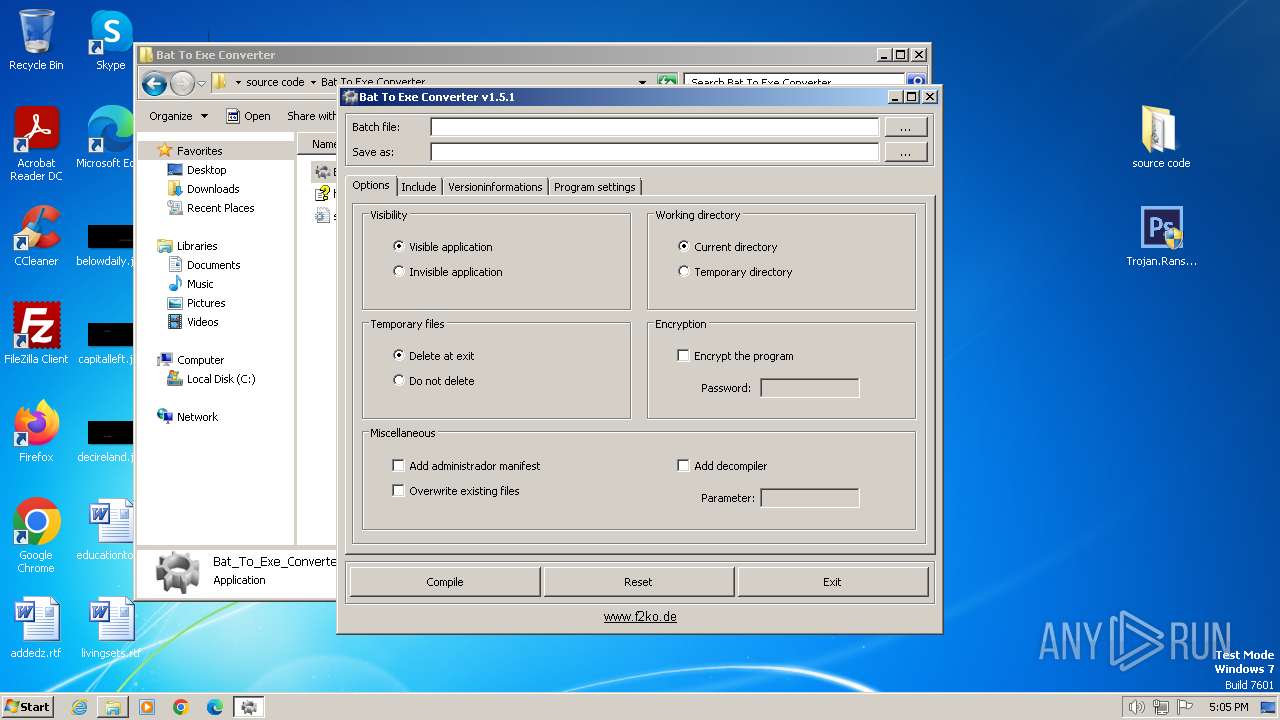Open the Versioninformations tab

tap(495, 187)
